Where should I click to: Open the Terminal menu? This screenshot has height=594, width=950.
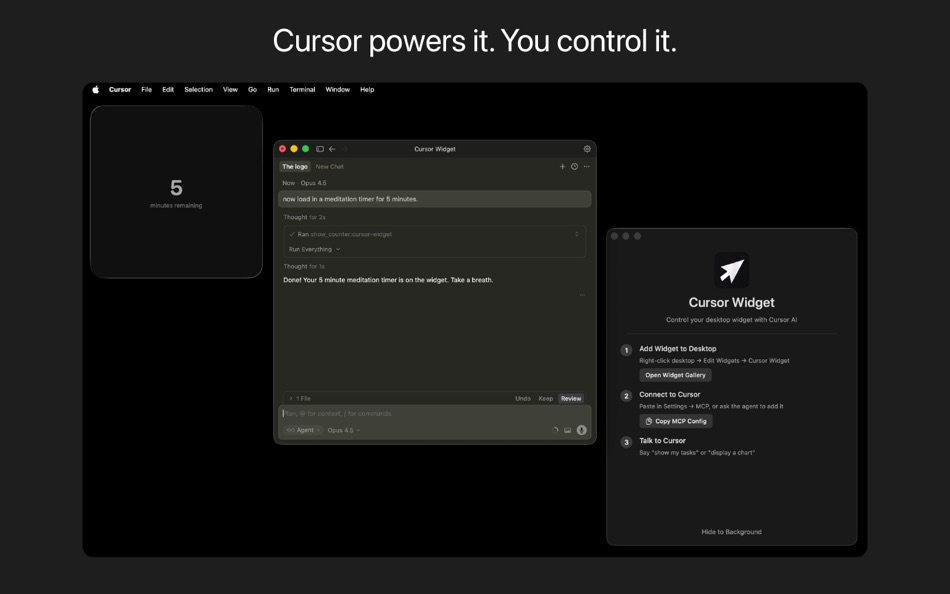click(301, 89)
